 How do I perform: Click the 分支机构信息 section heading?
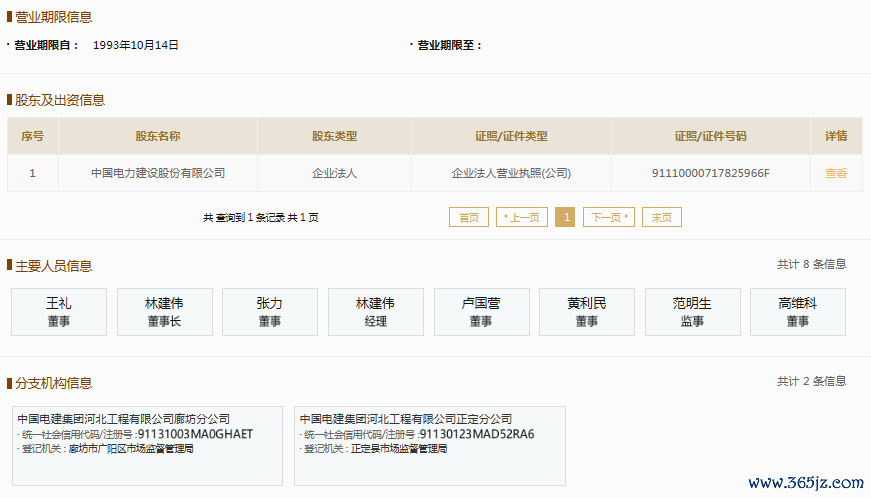coord(53,383)
